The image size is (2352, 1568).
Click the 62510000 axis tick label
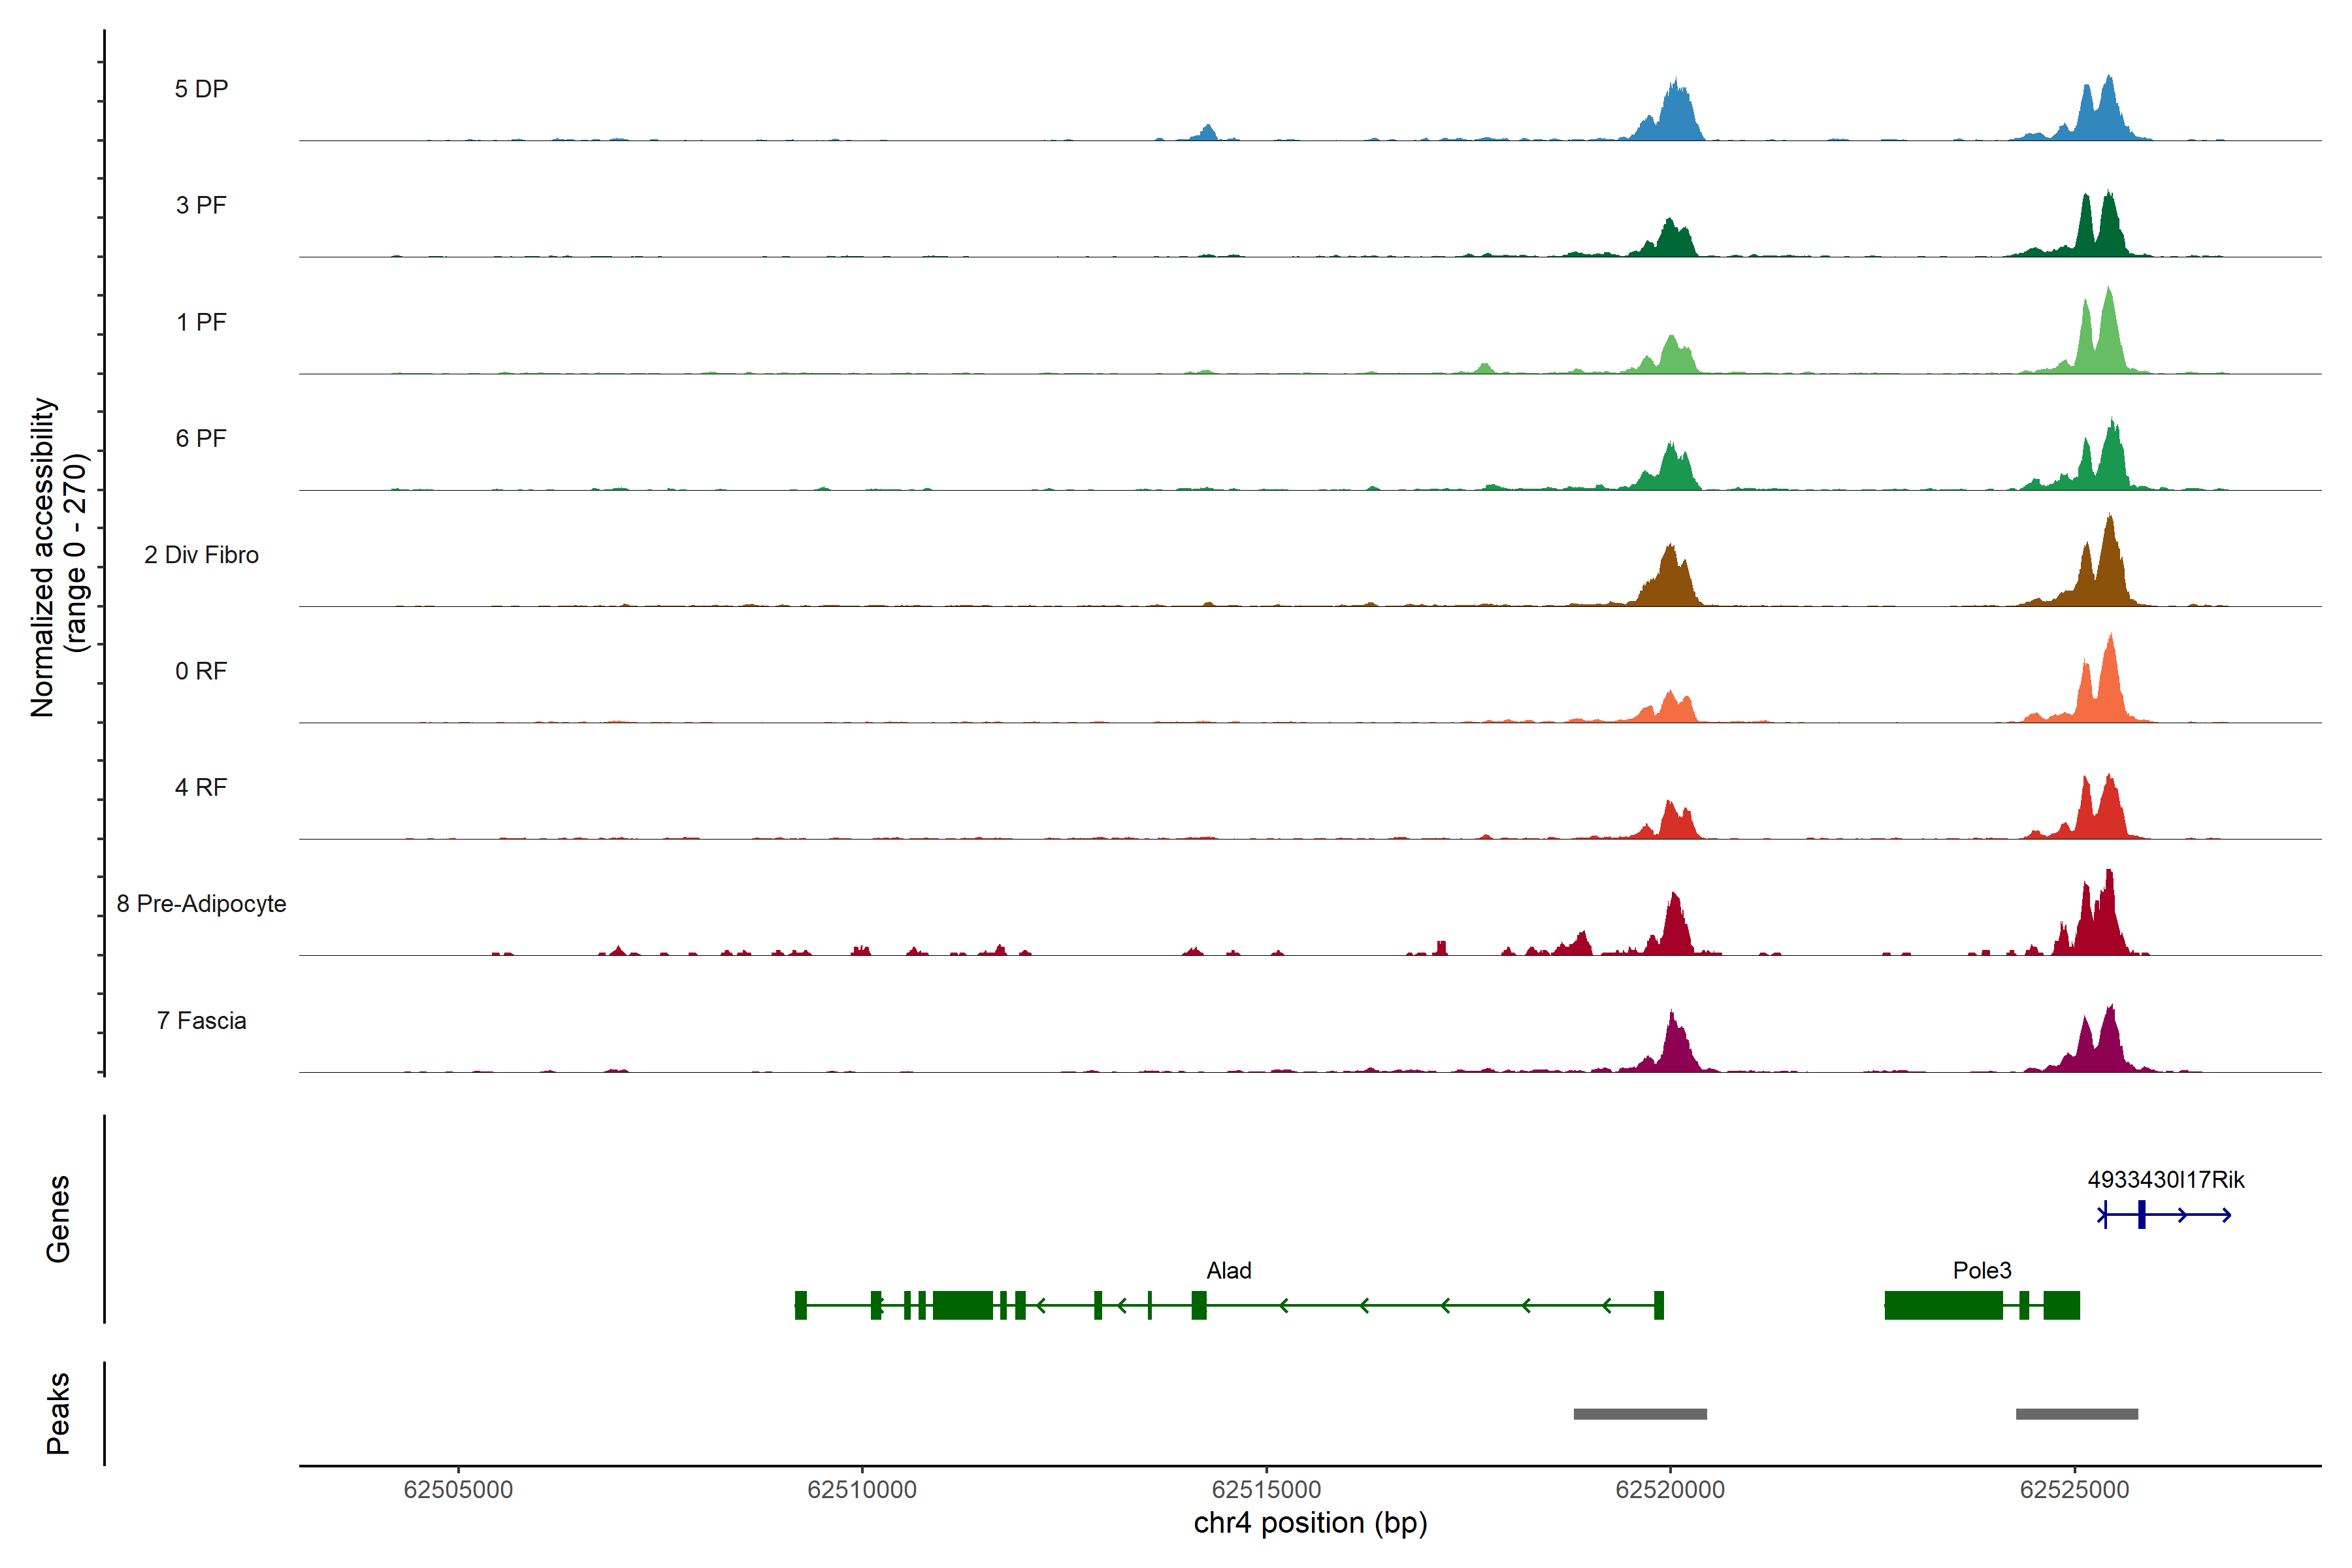pos(862,1490)
